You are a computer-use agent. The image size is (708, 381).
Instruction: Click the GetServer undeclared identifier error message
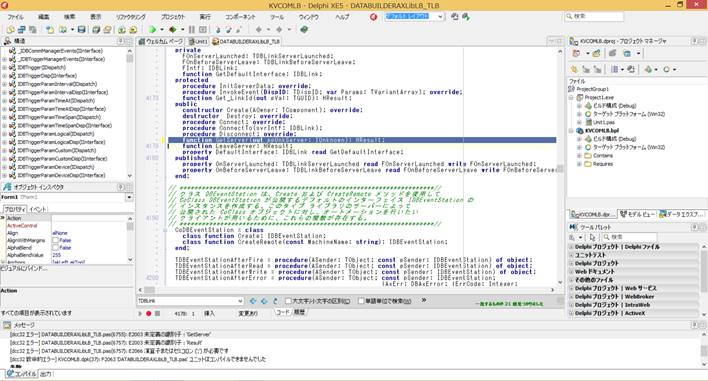coord(110,335)
